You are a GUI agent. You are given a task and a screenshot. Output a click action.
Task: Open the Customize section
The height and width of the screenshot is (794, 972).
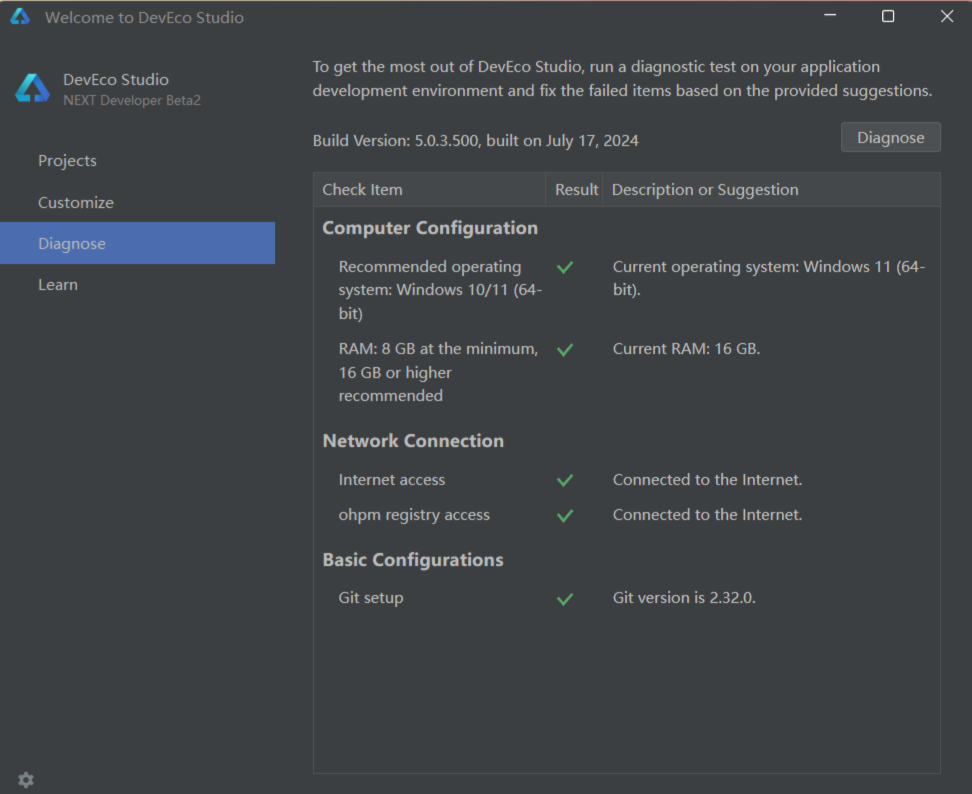tap(138, 202)
